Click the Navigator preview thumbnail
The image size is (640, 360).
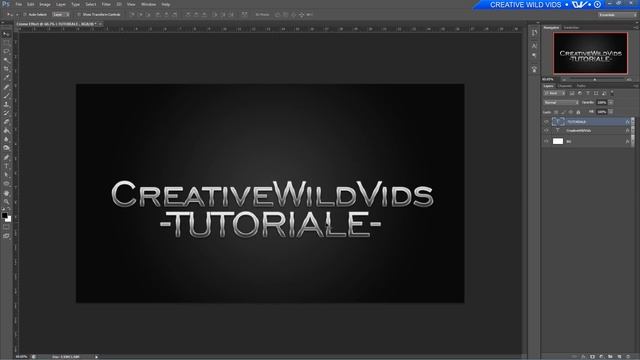tap(590, 53)
